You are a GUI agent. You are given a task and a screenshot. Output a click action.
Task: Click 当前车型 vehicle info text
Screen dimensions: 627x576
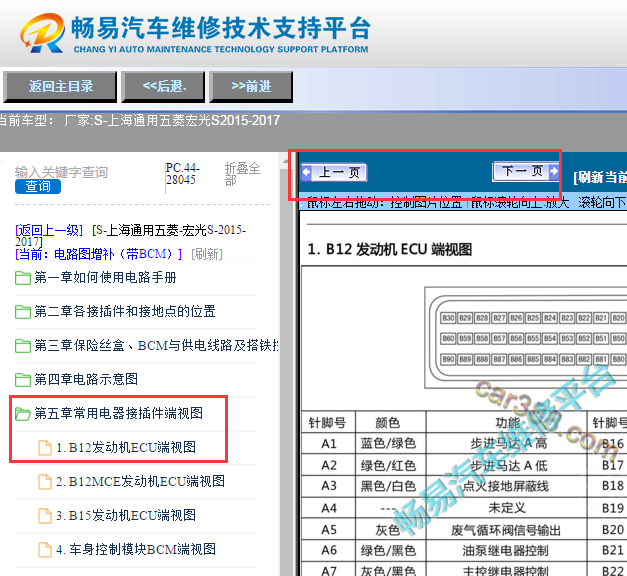point(138,120)
